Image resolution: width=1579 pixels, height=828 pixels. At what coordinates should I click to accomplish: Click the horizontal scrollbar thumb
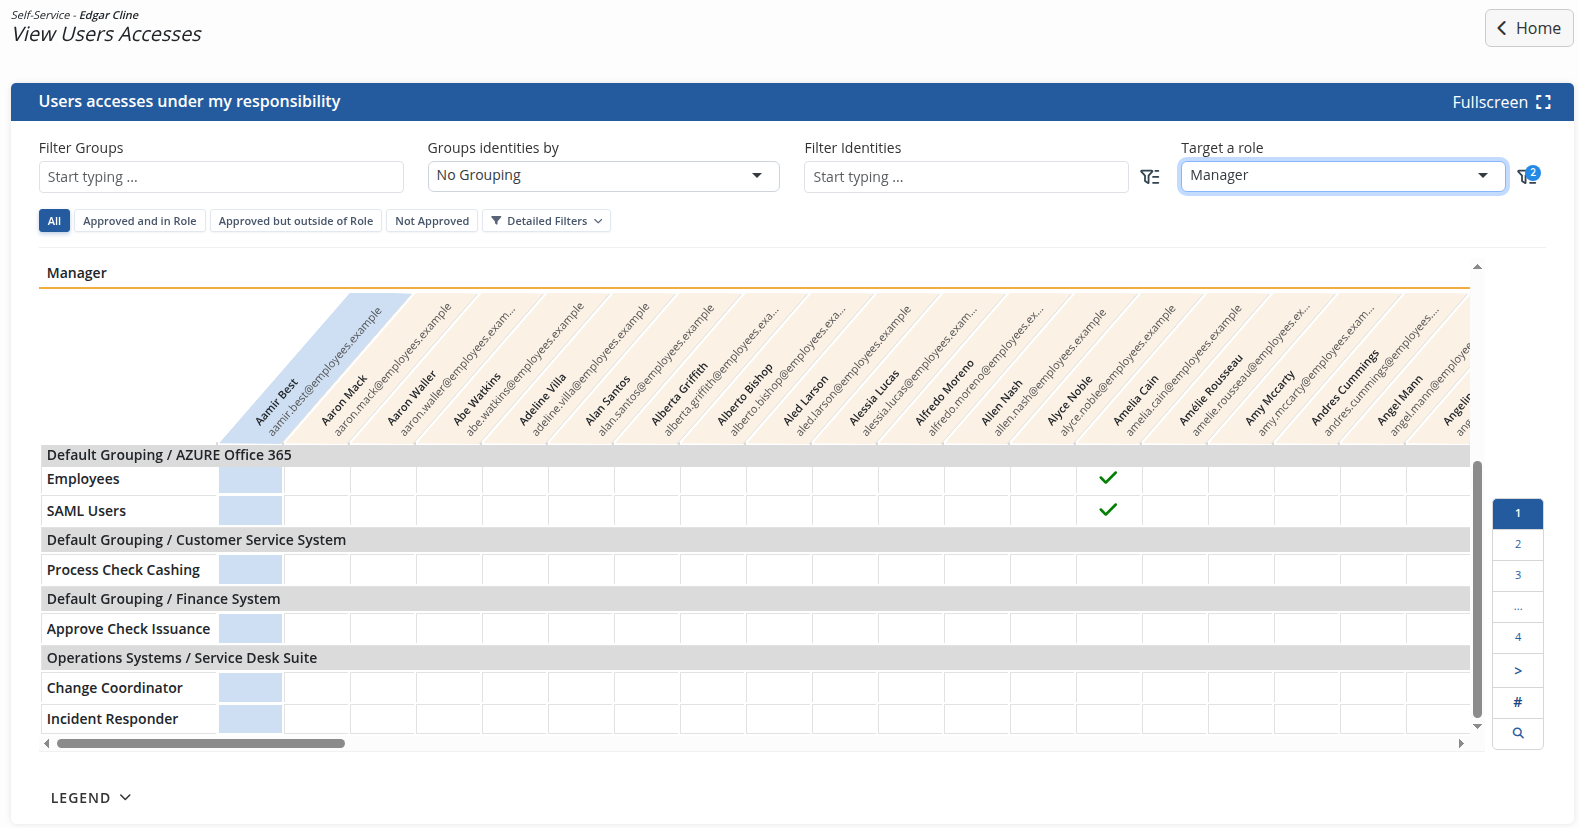point(201,743)
